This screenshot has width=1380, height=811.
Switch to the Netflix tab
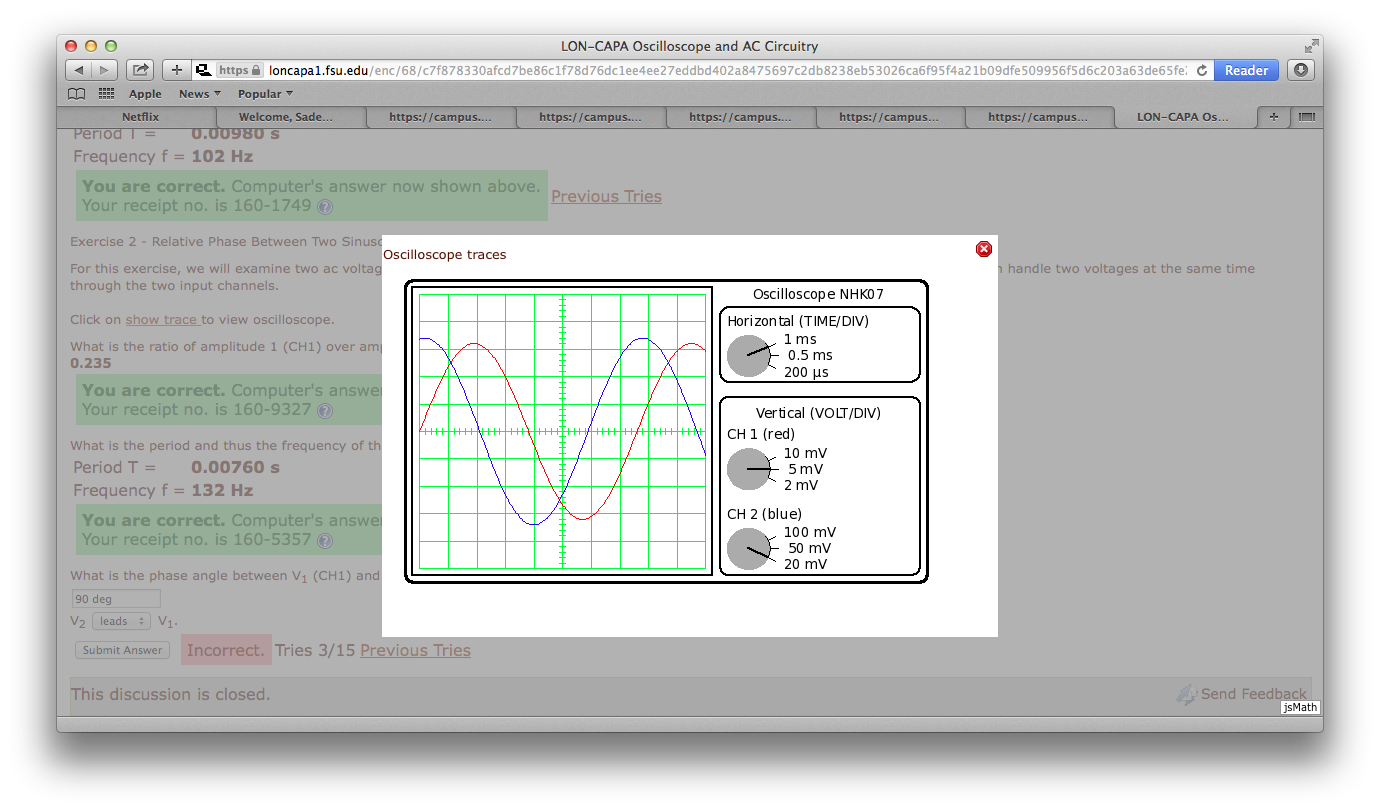[x=141, y=117]
